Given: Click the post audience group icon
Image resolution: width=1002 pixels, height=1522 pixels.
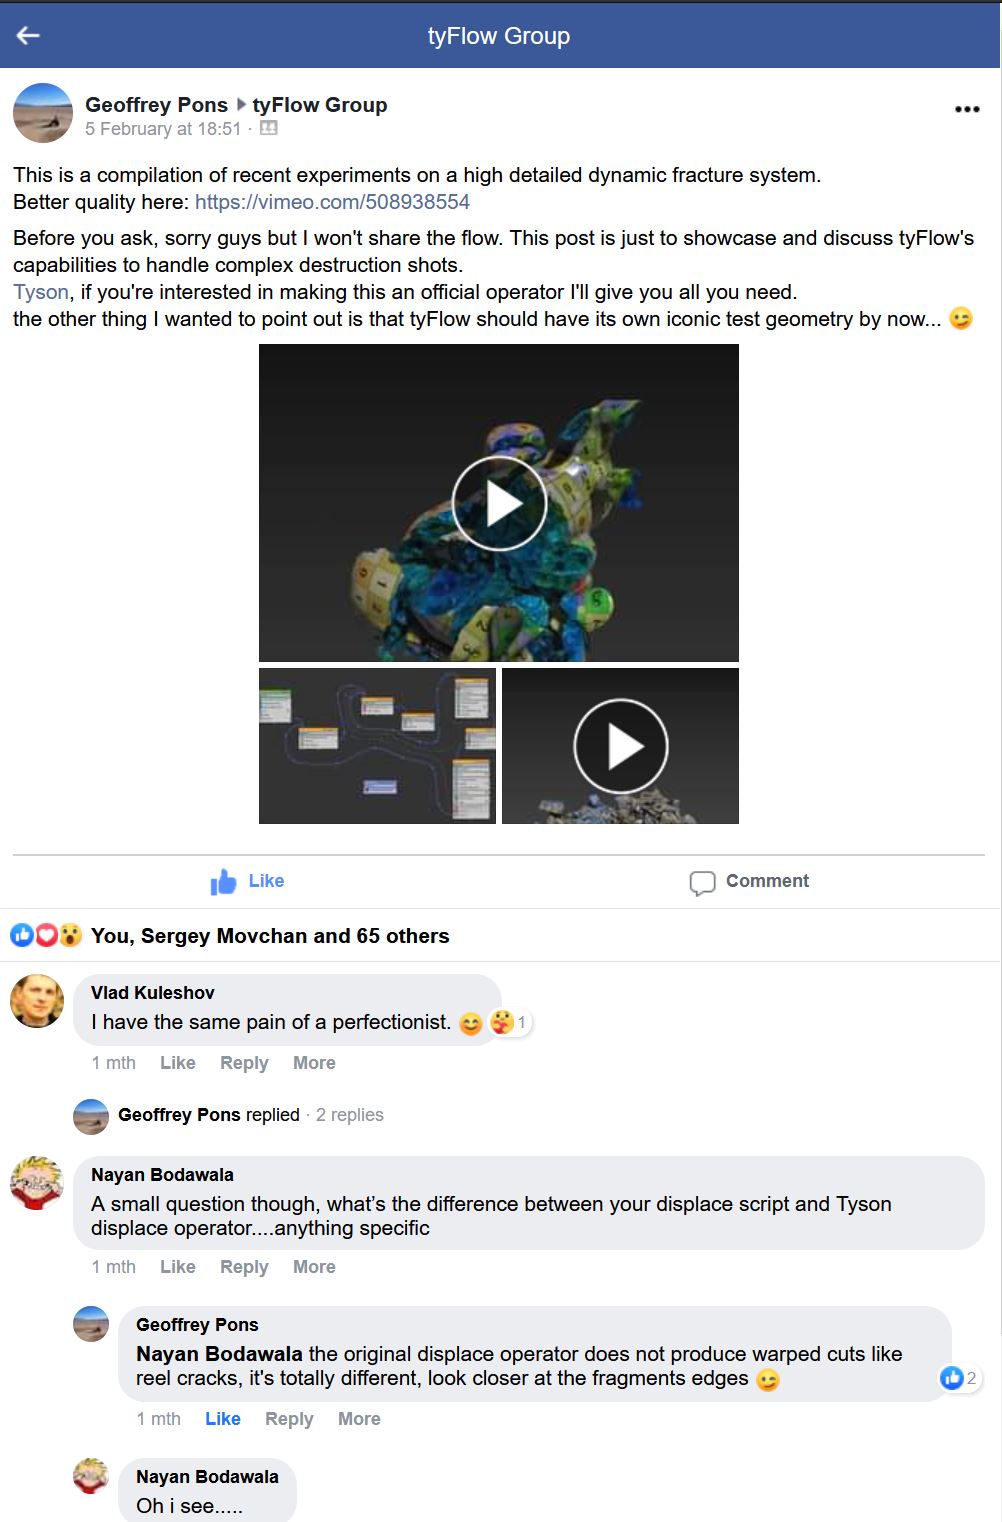Looking at the screenshot, I should click(x=268, y=129).
